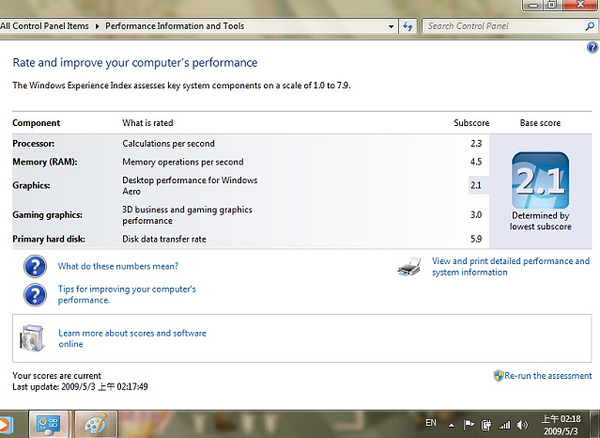
Task: Click the Memory subscore 4.5
Action: coord(476,162)
